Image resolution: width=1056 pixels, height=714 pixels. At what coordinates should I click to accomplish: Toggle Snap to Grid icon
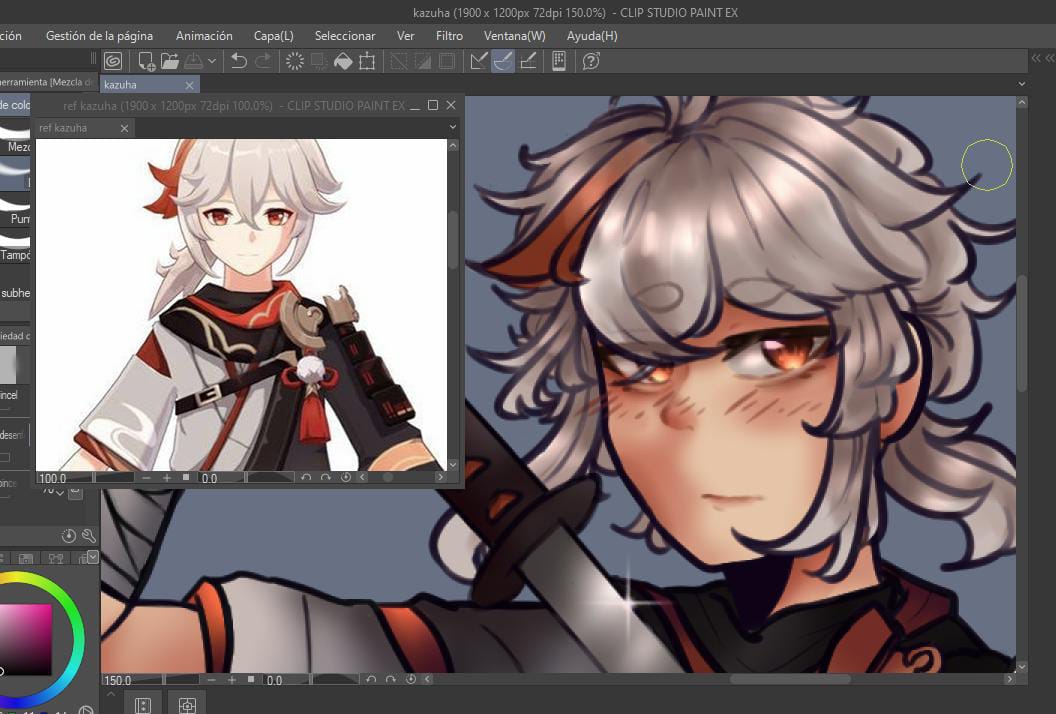(x=528, y=61)
